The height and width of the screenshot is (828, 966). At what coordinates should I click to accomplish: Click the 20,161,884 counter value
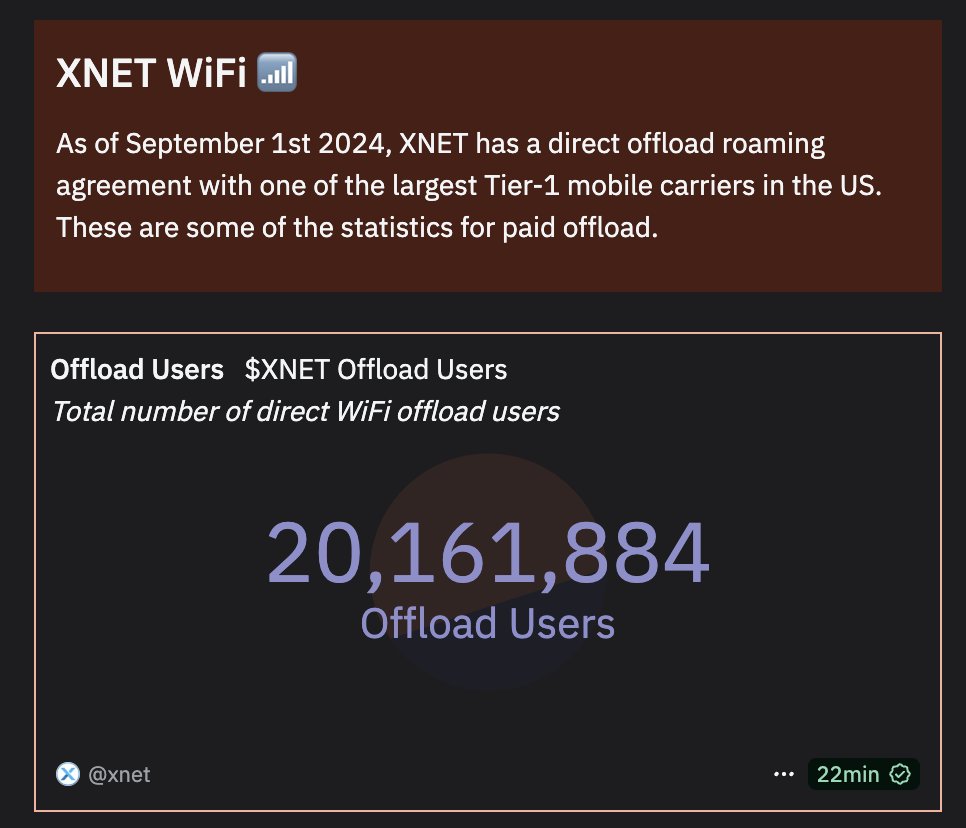pos(488,555)
